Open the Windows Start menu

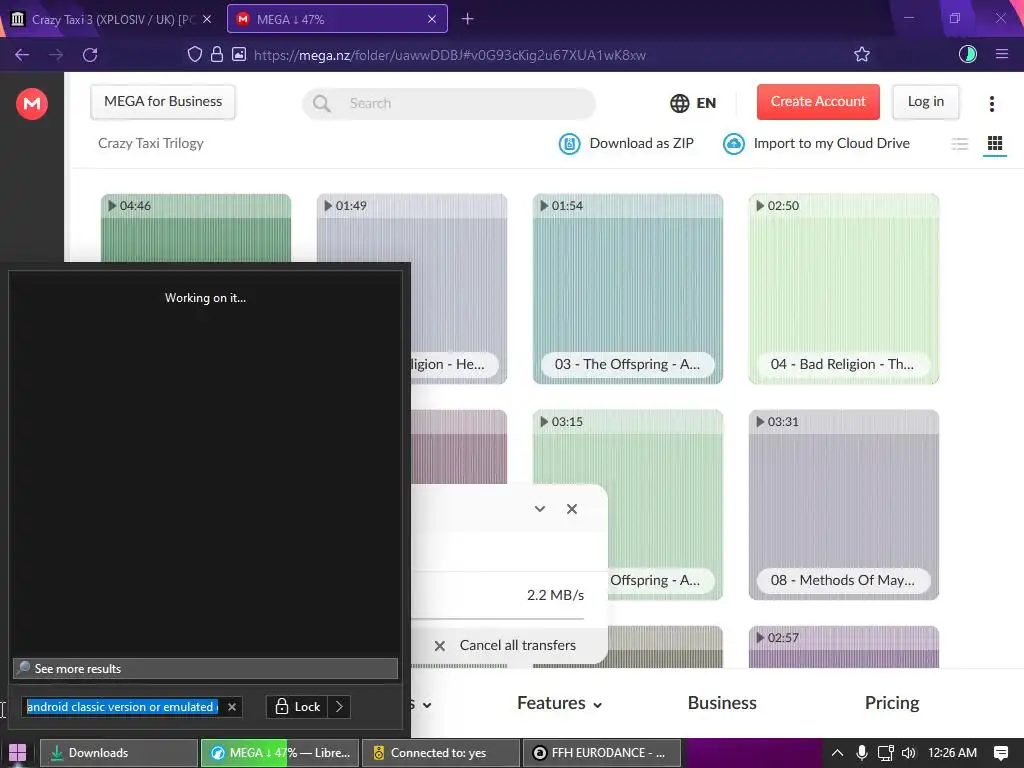pyautogui.click(x=18, y=753)
